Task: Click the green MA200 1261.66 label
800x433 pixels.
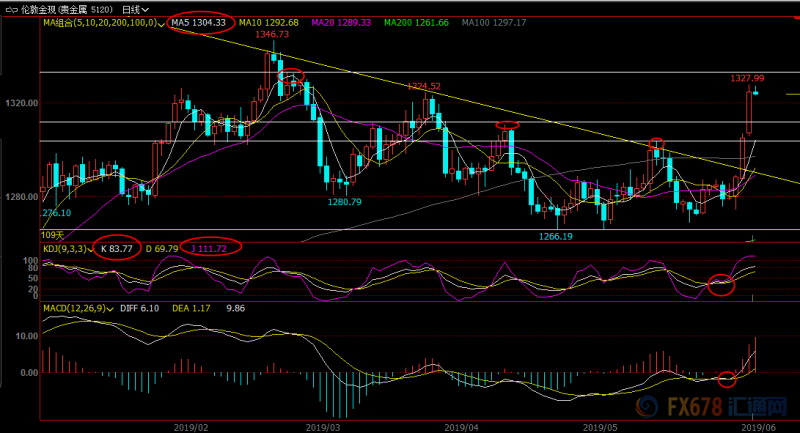Action: click(x=416, y=22)
